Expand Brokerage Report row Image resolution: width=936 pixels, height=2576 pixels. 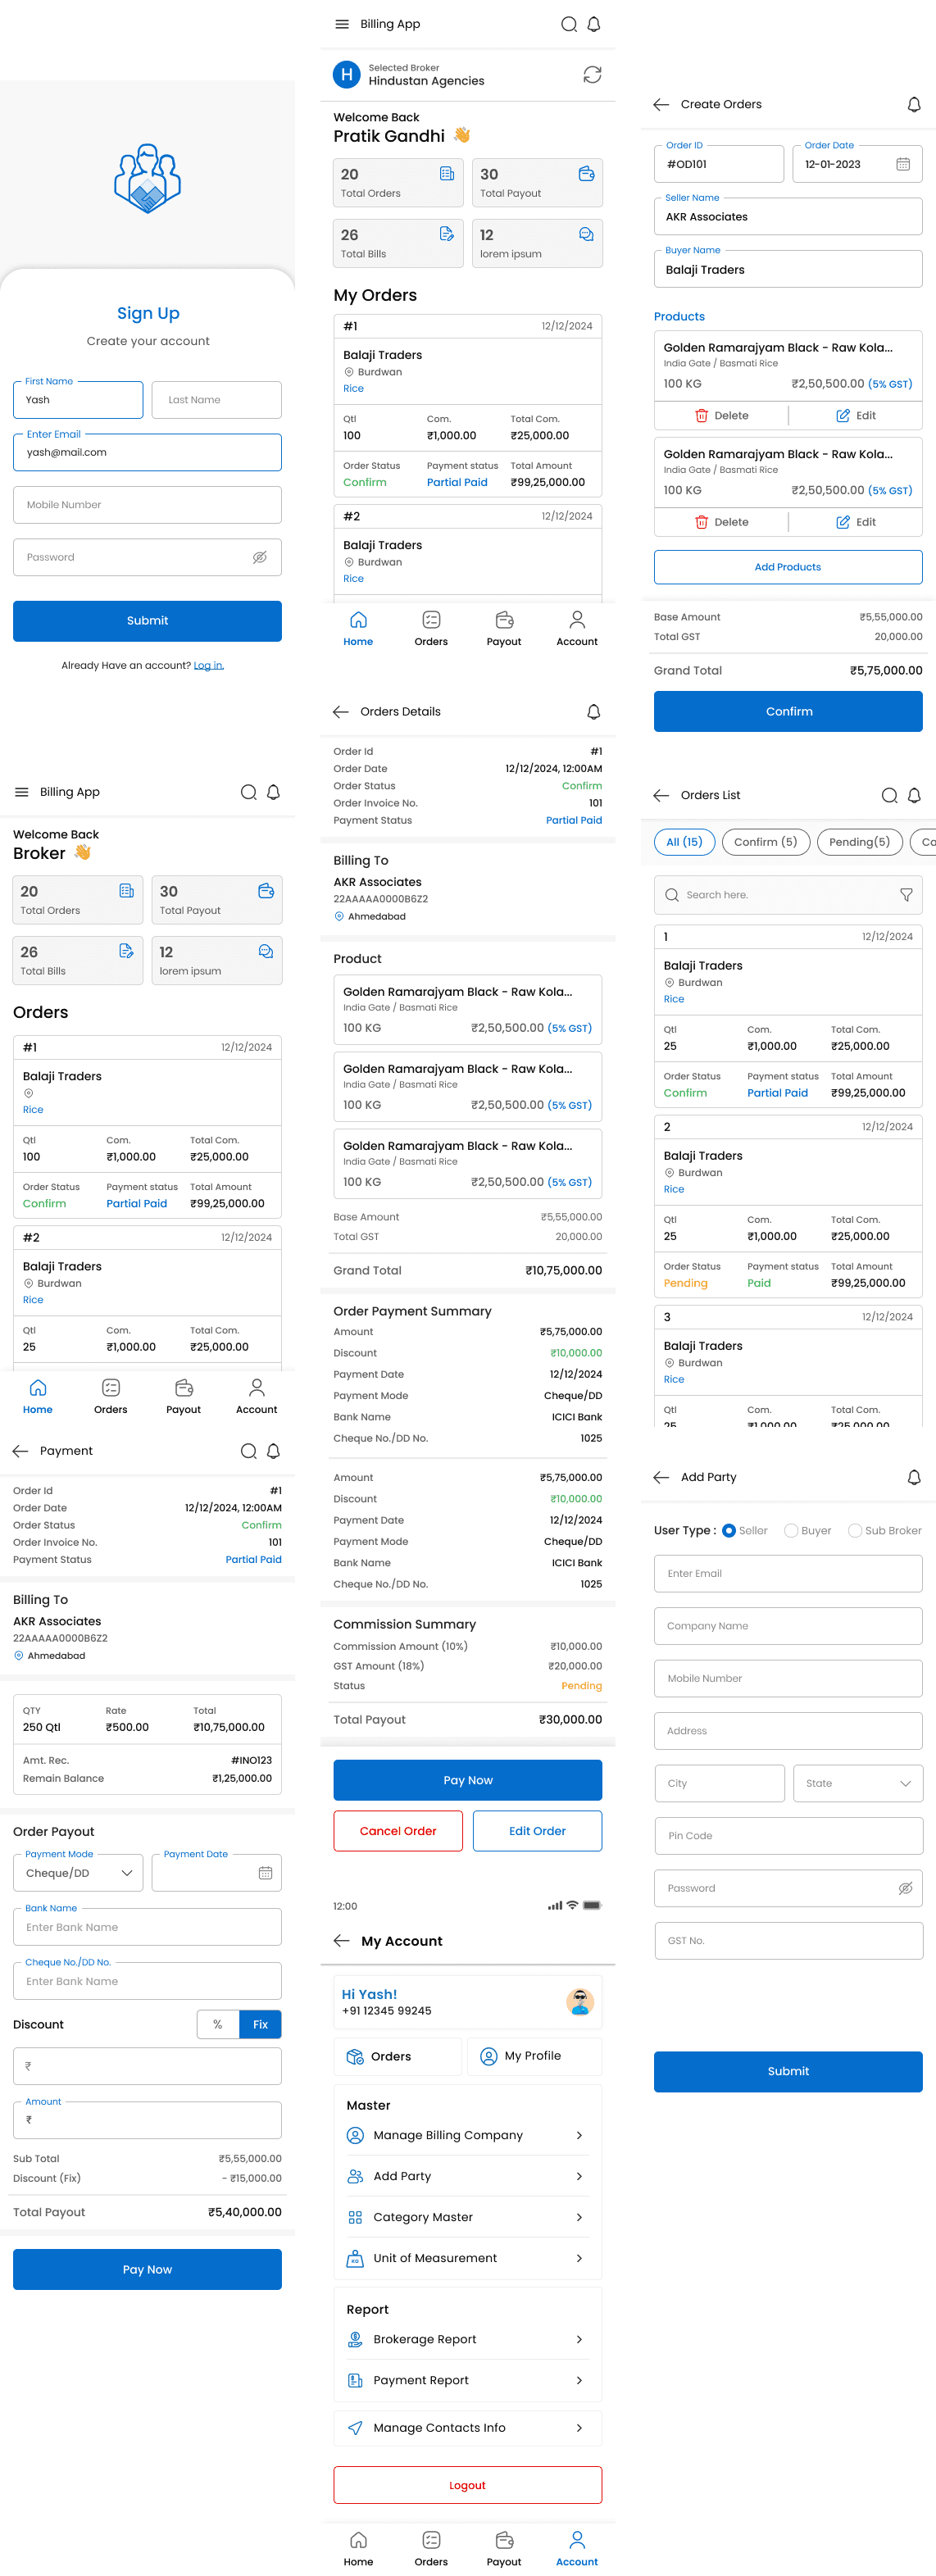(467, 2339)
